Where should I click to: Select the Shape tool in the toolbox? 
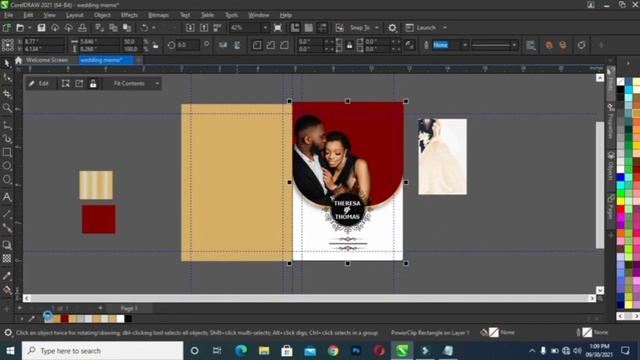[7, 78]
